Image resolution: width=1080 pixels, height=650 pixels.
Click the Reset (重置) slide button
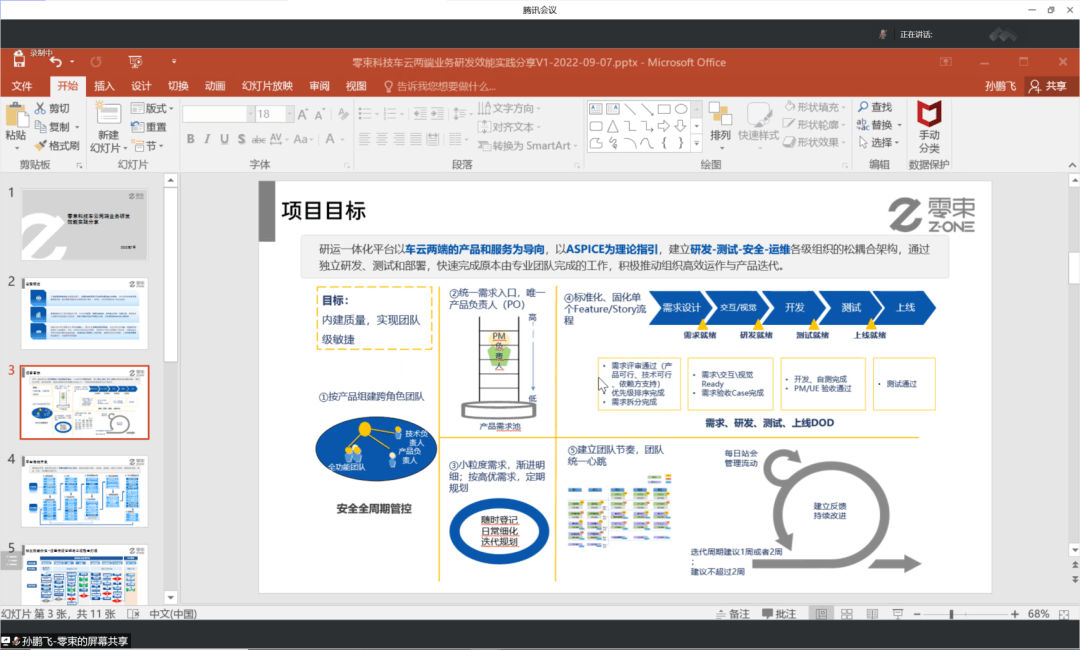click(149, 127)
